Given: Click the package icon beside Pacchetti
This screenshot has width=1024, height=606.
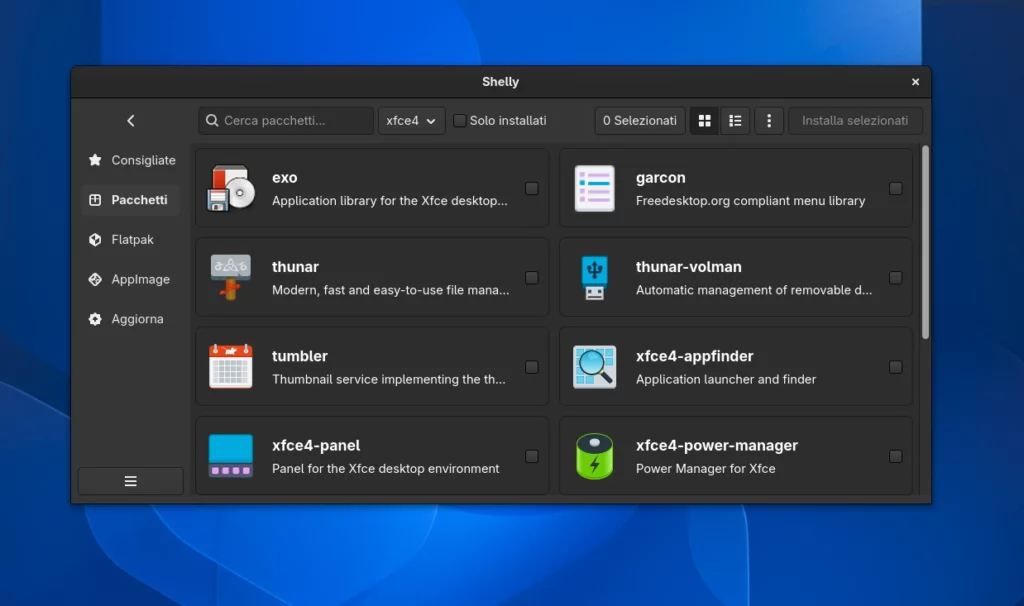Looking at the screenshot, I should (95, 200).
